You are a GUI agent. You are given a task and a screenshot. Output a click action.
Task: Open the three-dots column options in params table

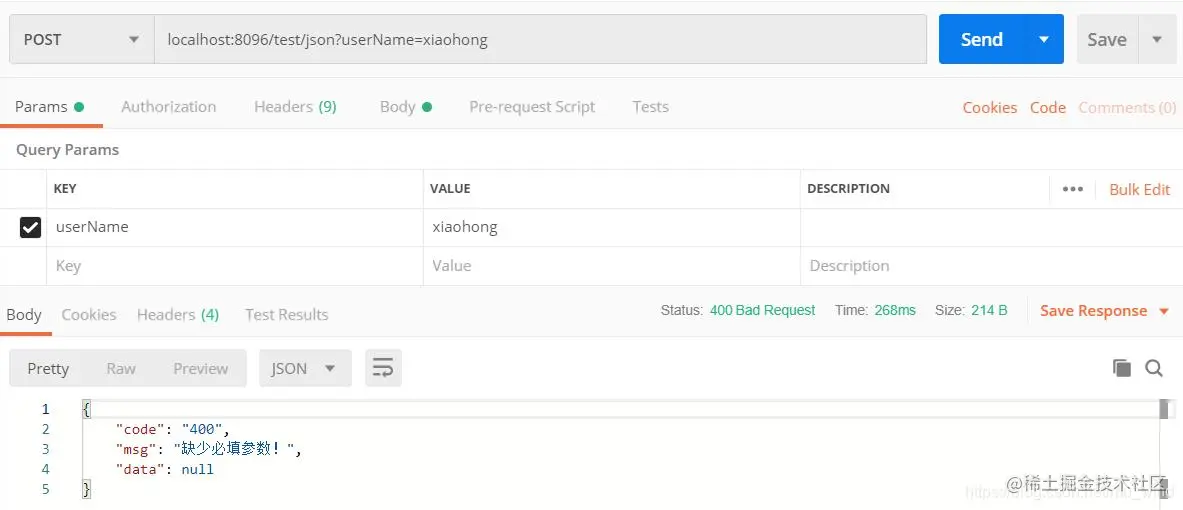(1072, 189)
